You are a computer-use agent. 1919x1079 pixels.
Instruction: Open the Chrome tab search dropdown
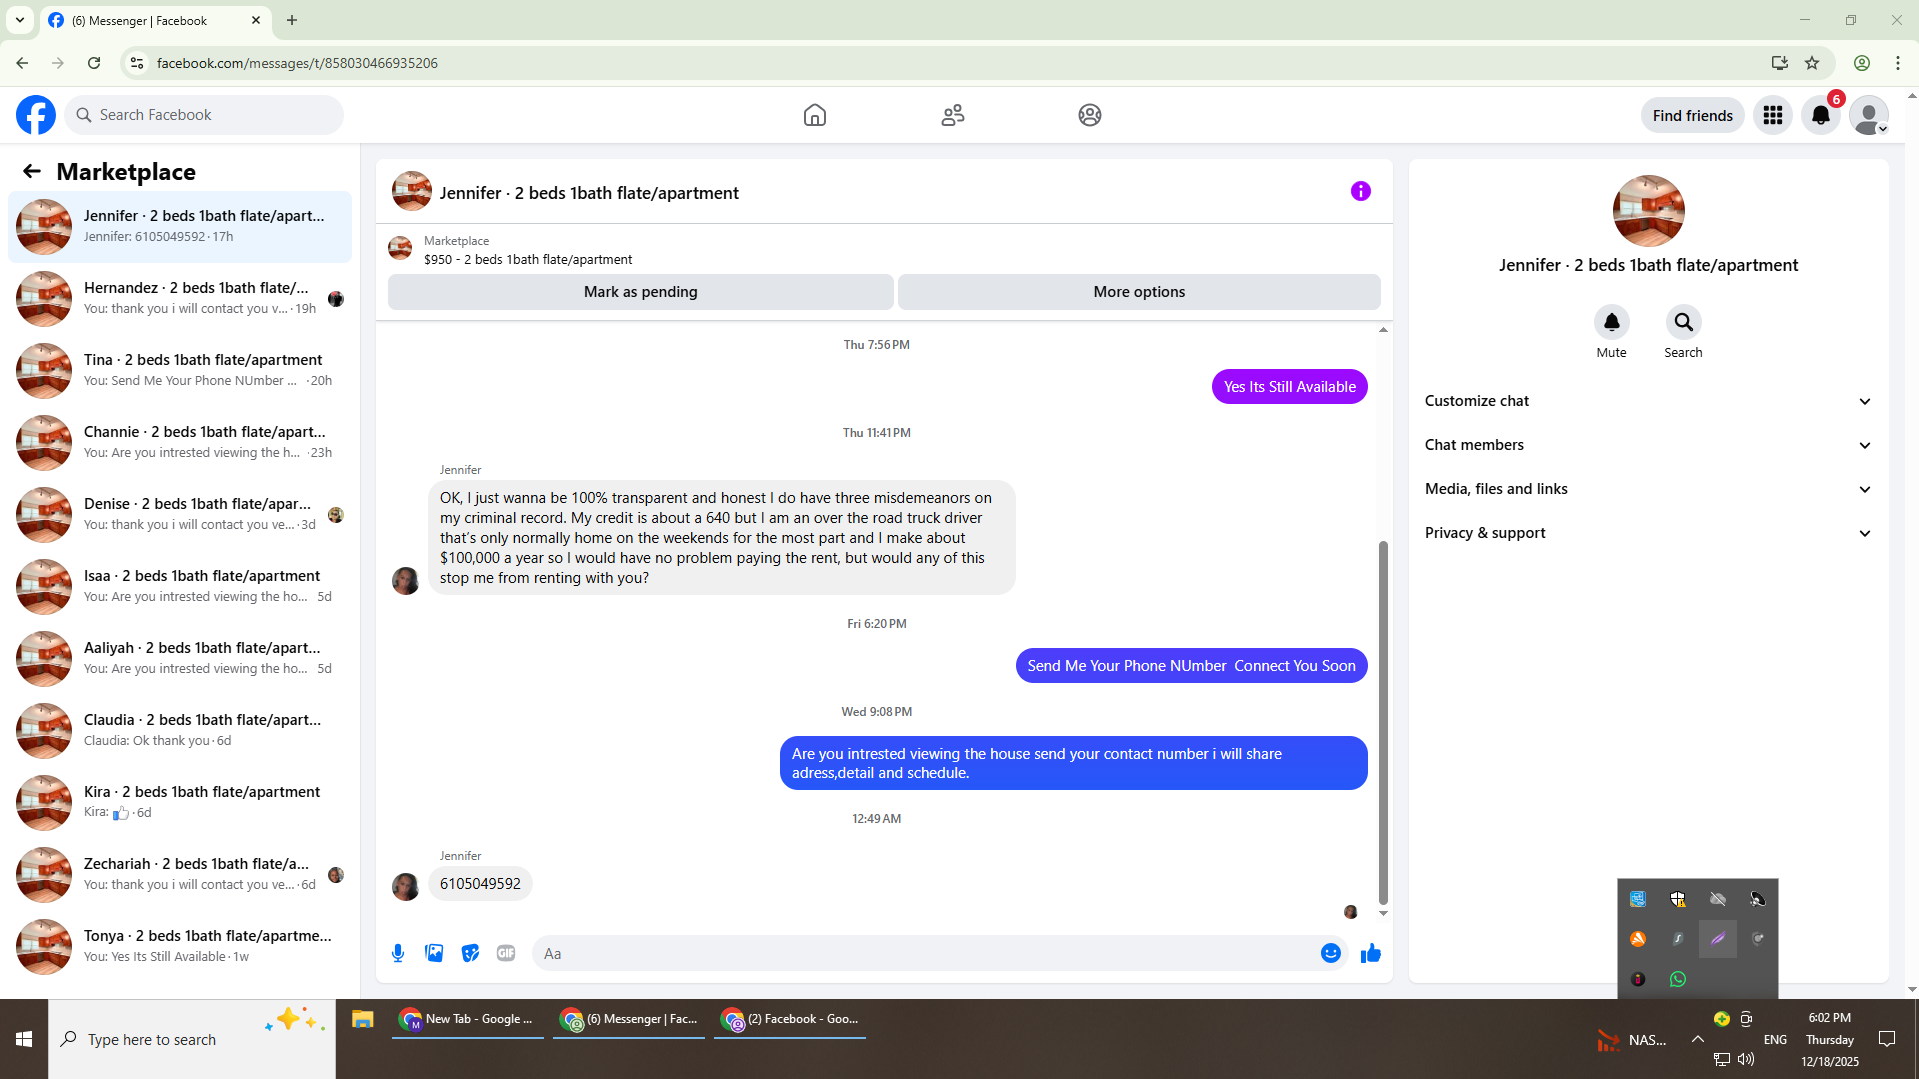coord(20,20)
